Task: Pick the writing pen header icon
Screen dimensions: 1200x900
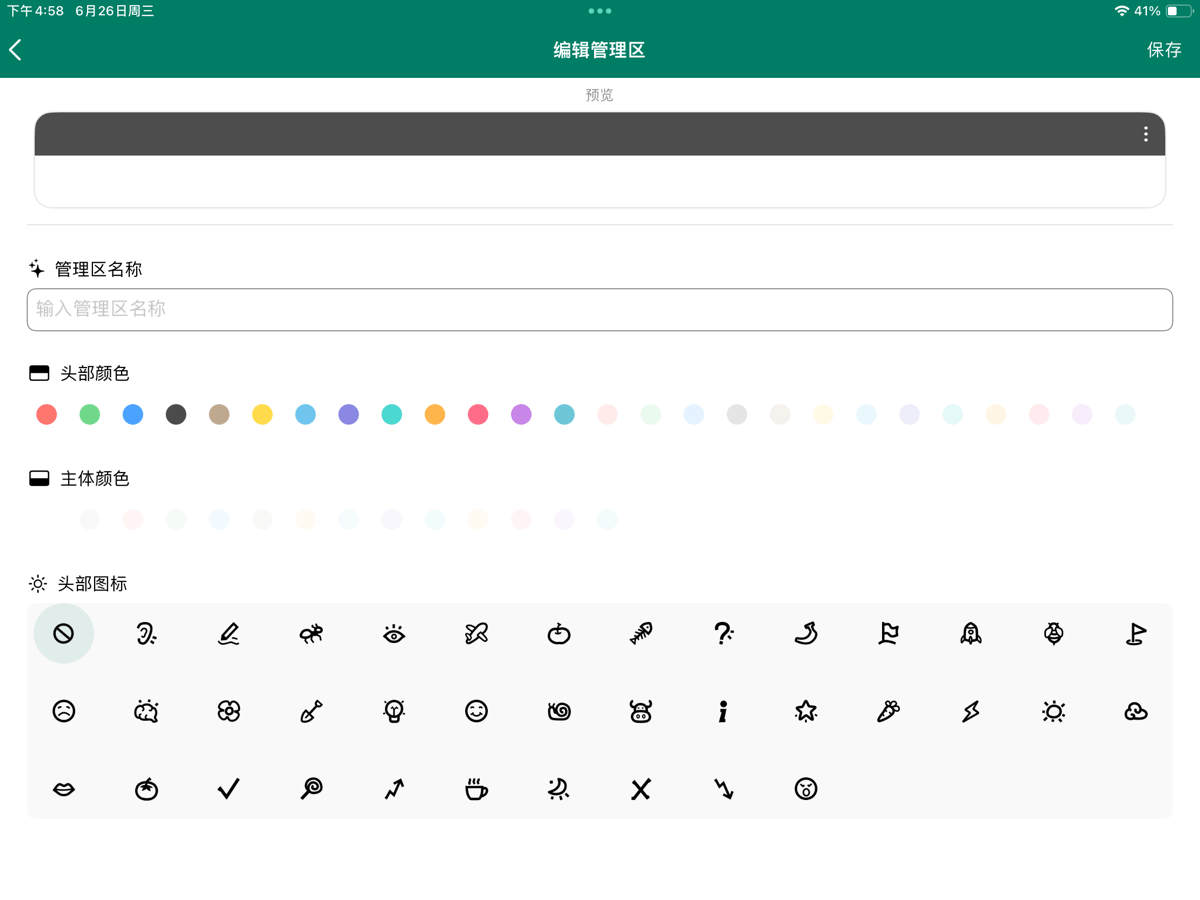Action: tap(229, 633)
